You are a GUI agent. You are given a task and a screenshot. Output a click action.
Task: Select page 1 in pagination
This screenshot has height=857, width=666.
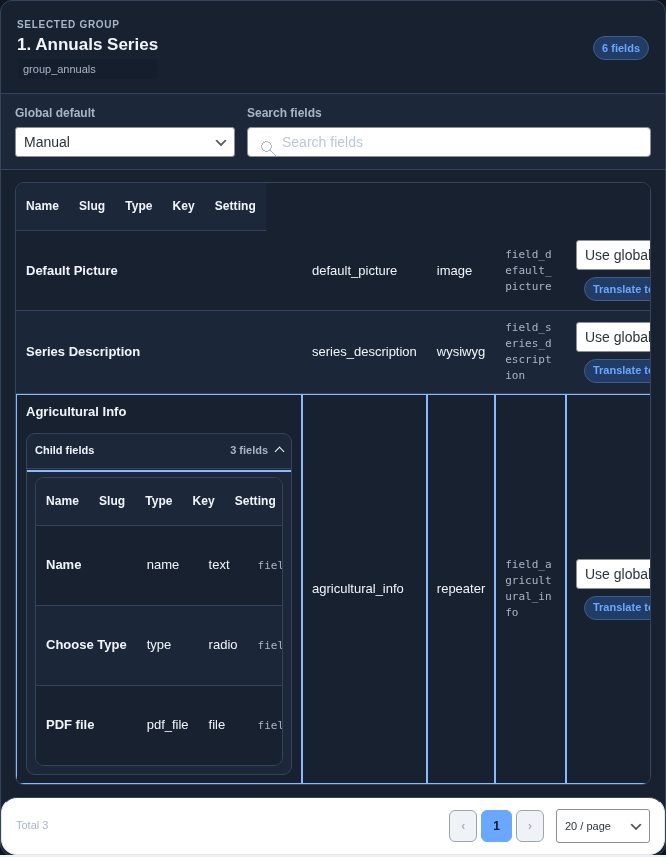496,826
